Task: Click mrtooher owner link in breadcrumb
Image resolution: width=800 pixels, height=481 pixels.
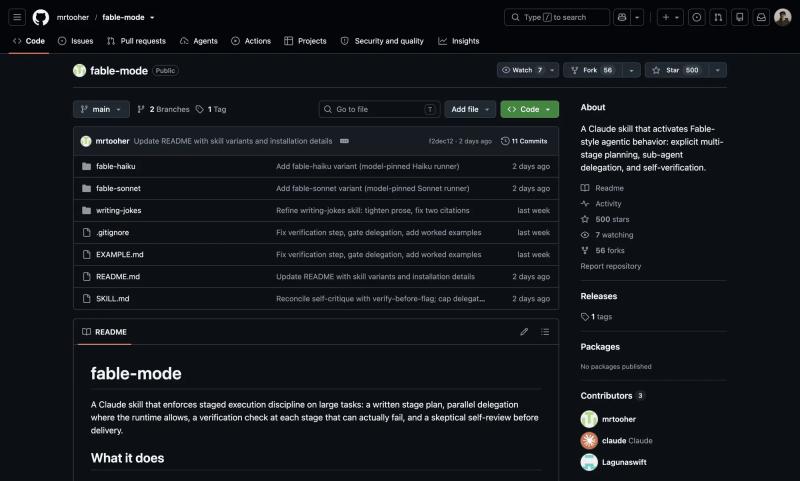Action: [73, 17]
